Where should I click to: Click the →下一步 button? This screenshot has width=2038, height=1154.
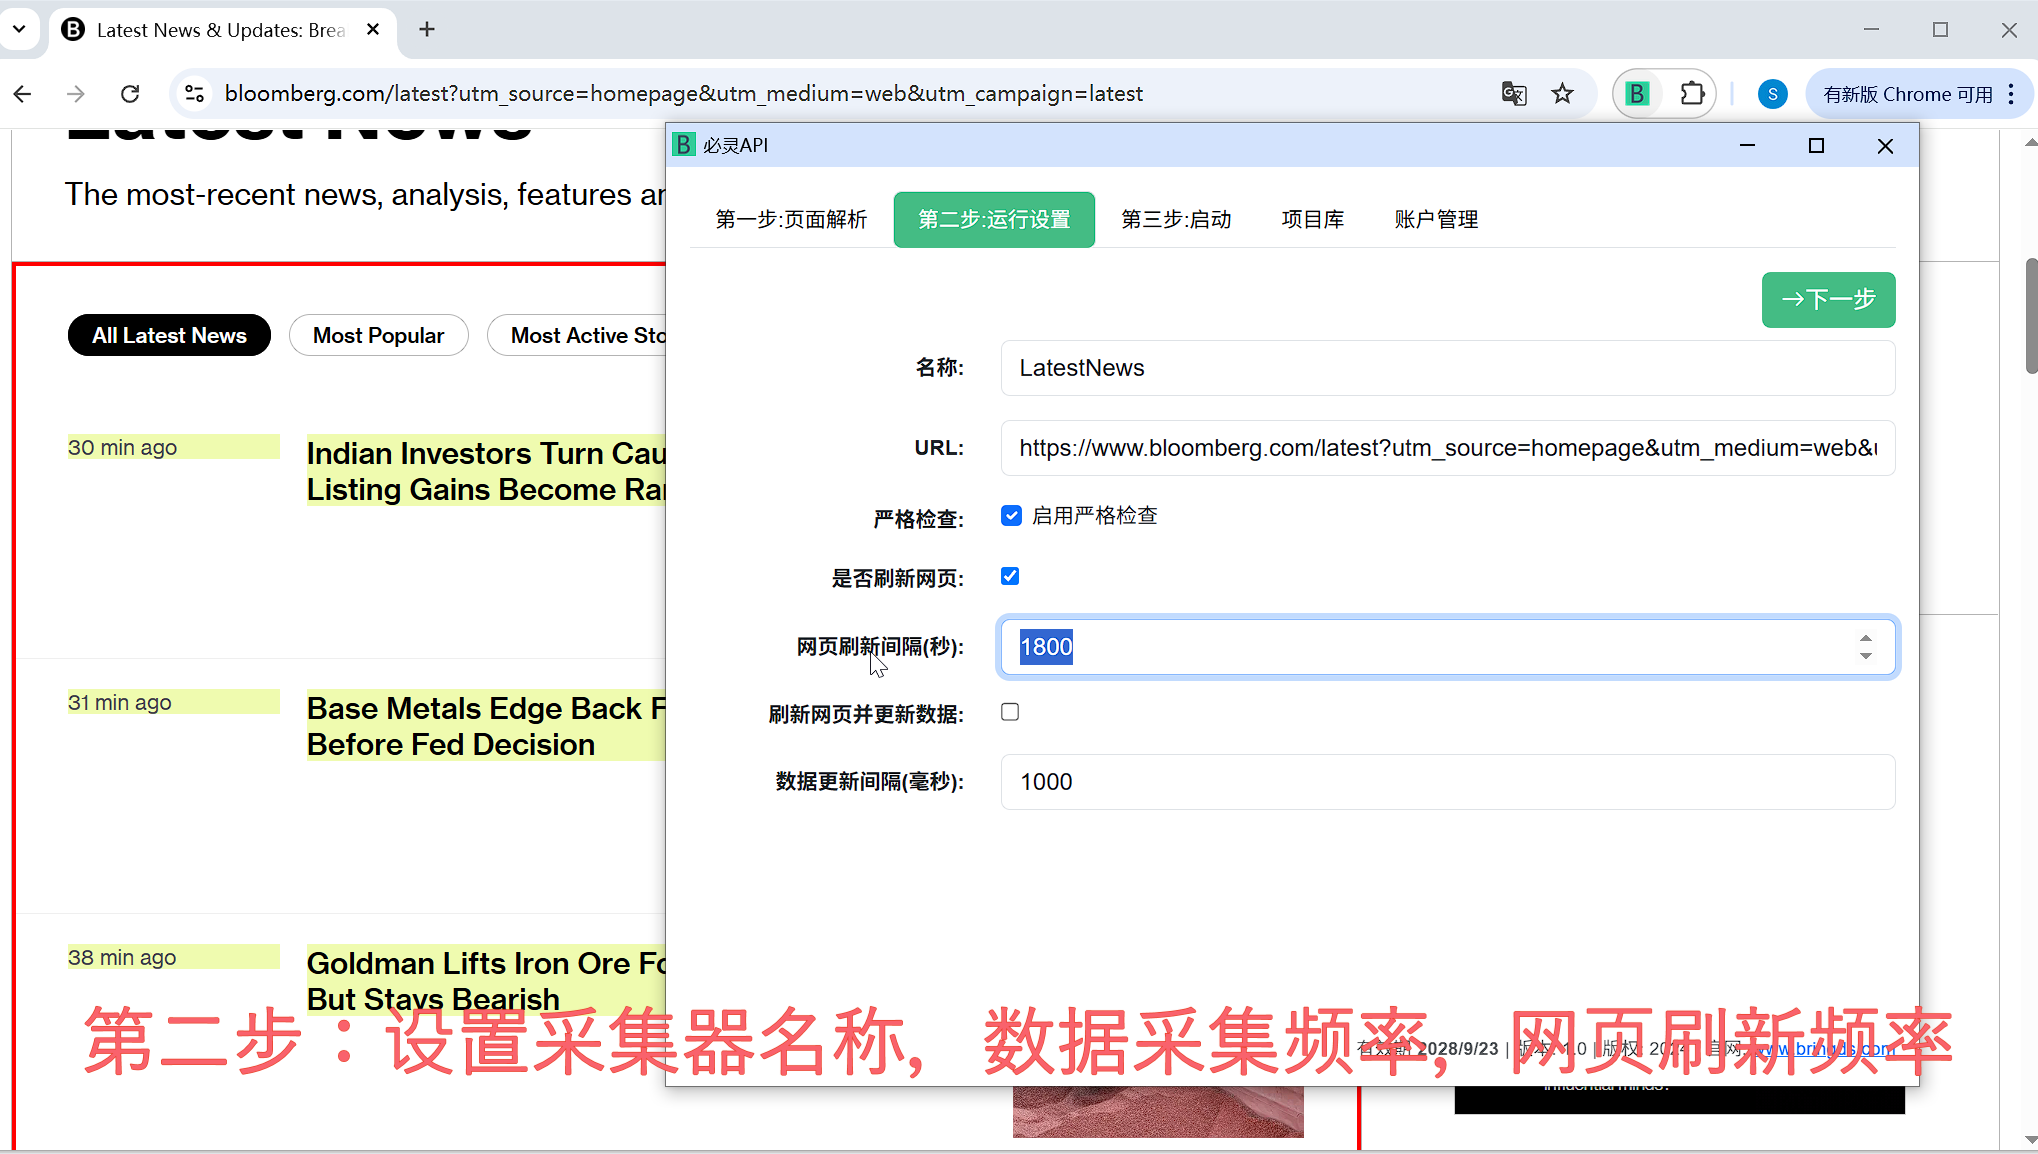point(1827,299)
